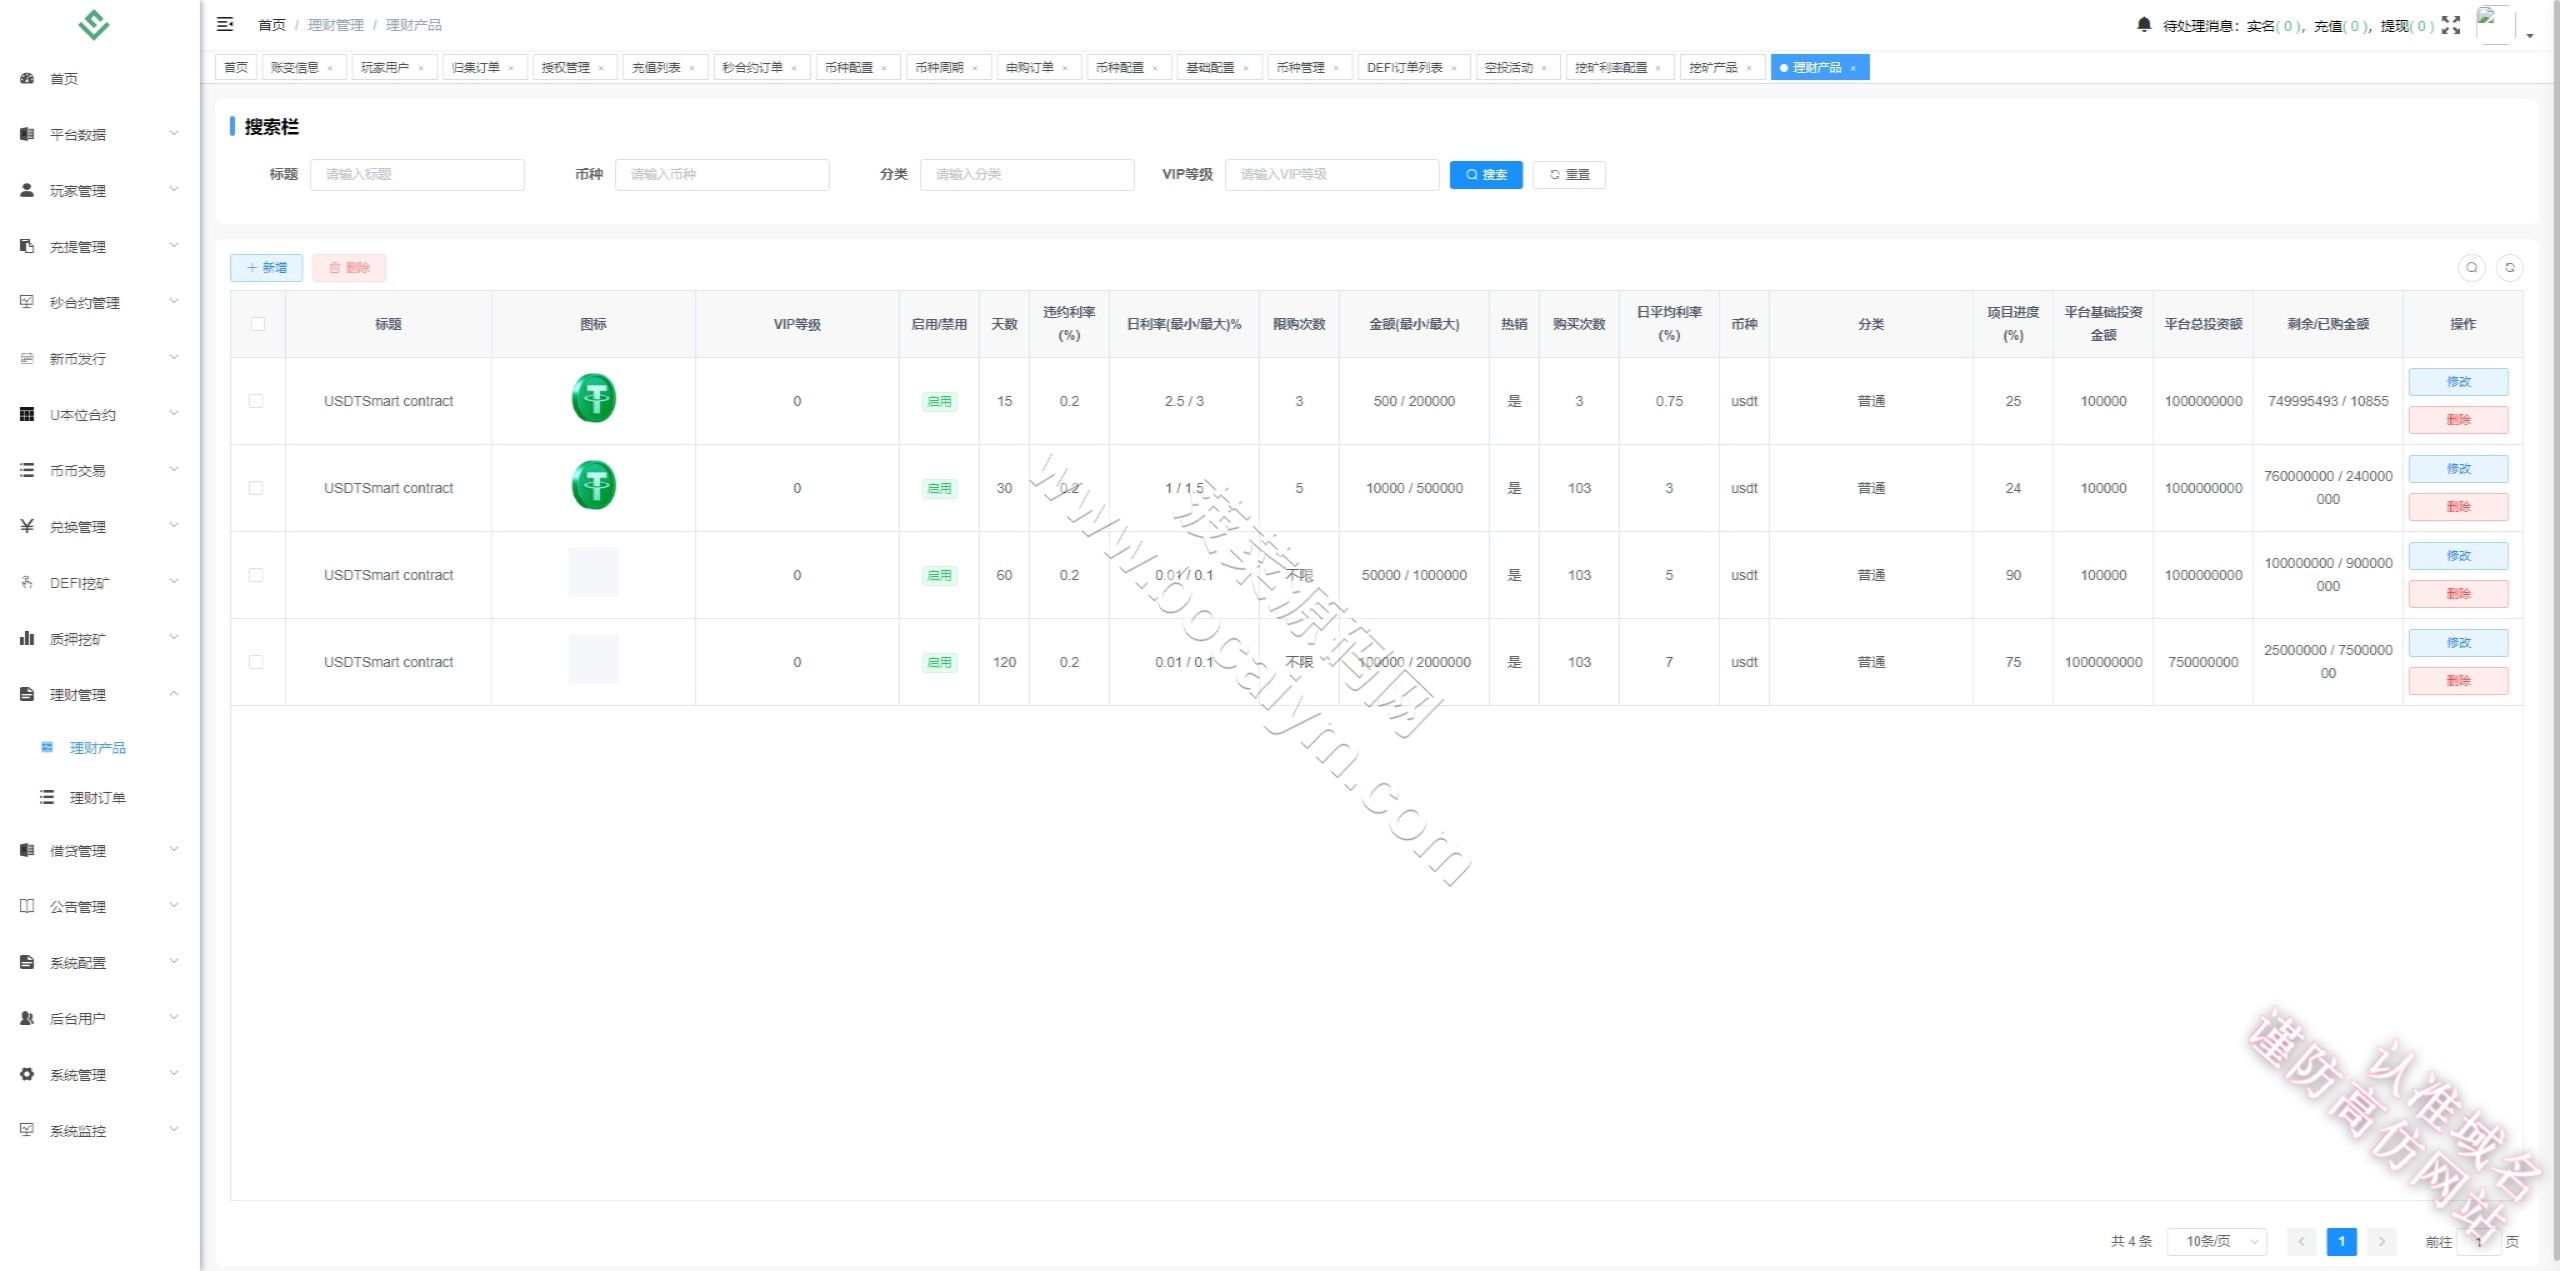
Task: Select page 1 in pagination
Action: 2341,1241
